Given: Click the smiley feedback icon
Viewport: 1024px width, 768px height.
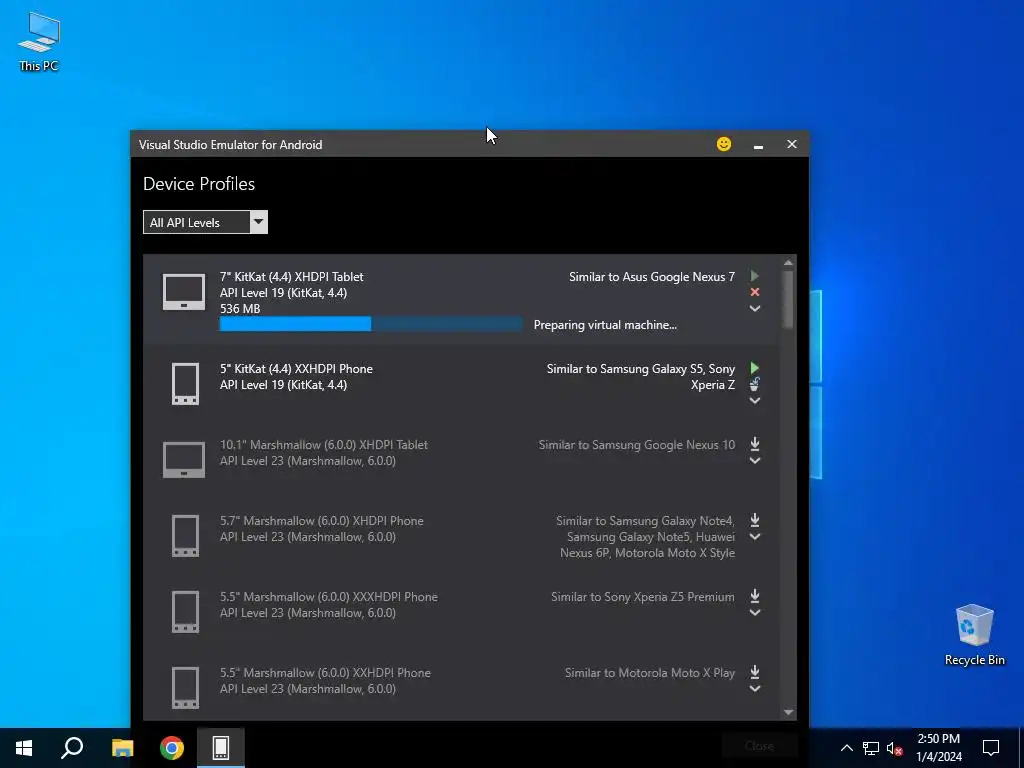Looking at the screenshot, I should [724, 144].
